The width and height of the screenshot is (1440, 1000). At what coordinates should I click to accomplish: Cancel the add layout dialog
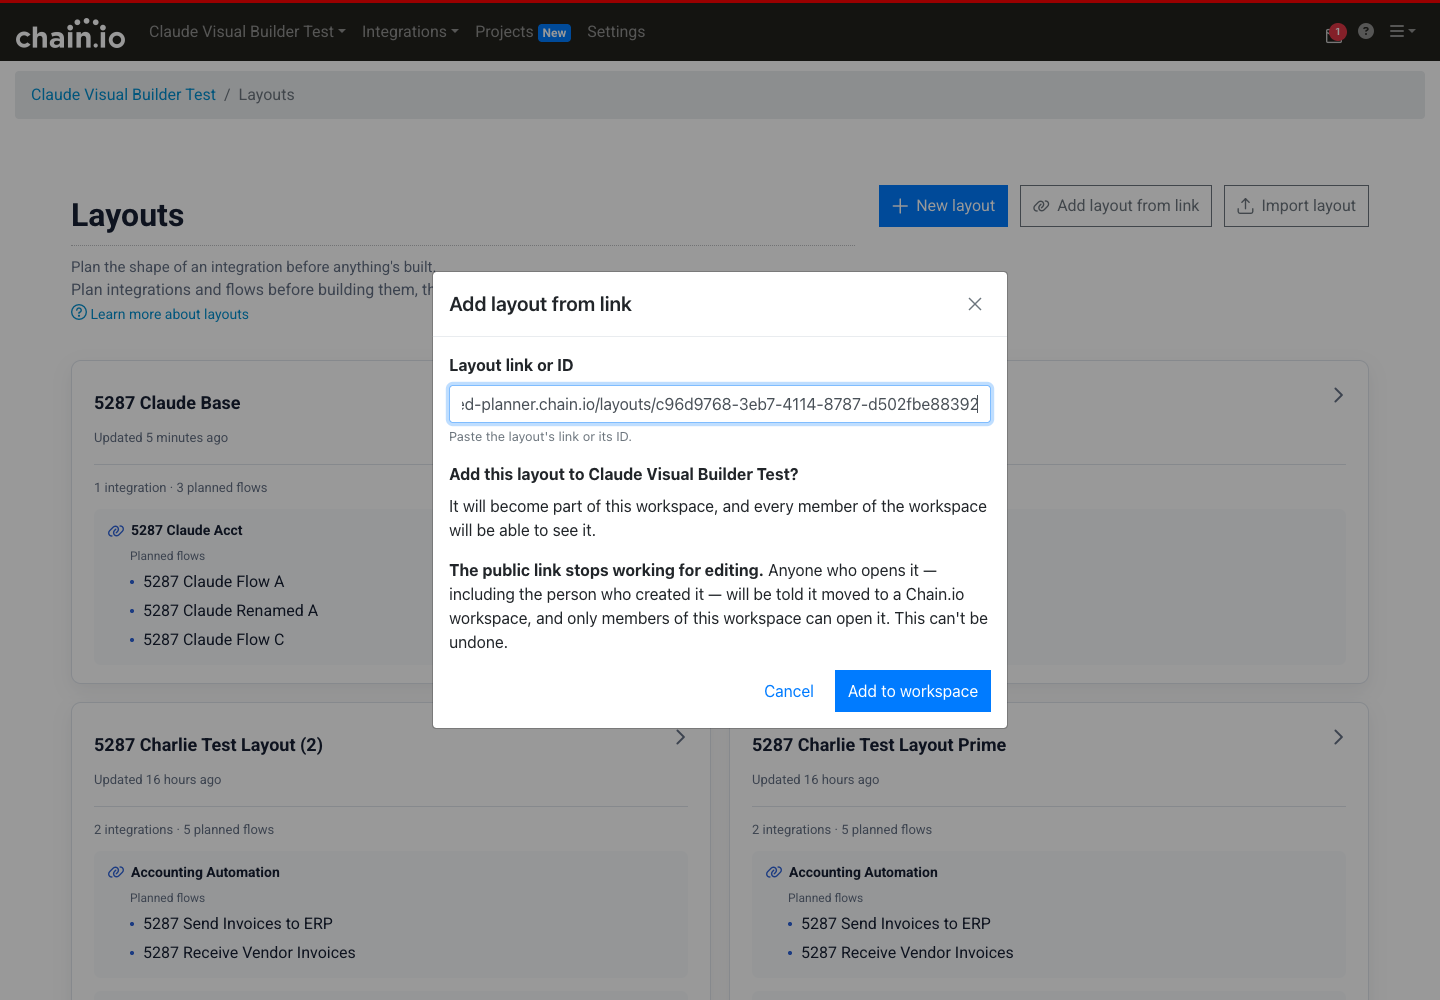click(789, 691)
